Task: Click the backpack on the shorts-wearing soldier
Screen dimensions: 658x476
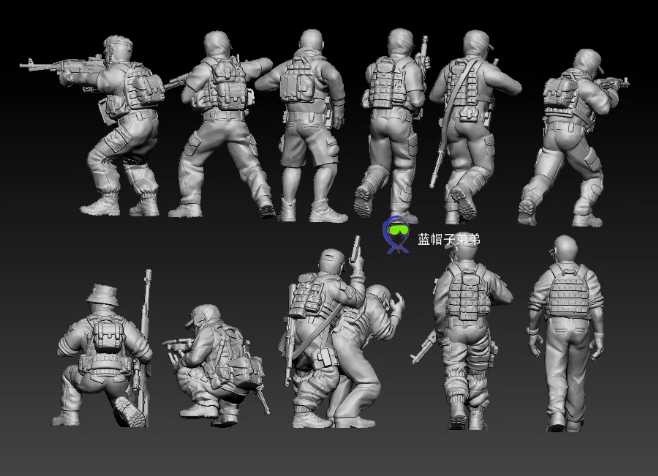Action: click(299, 81)
